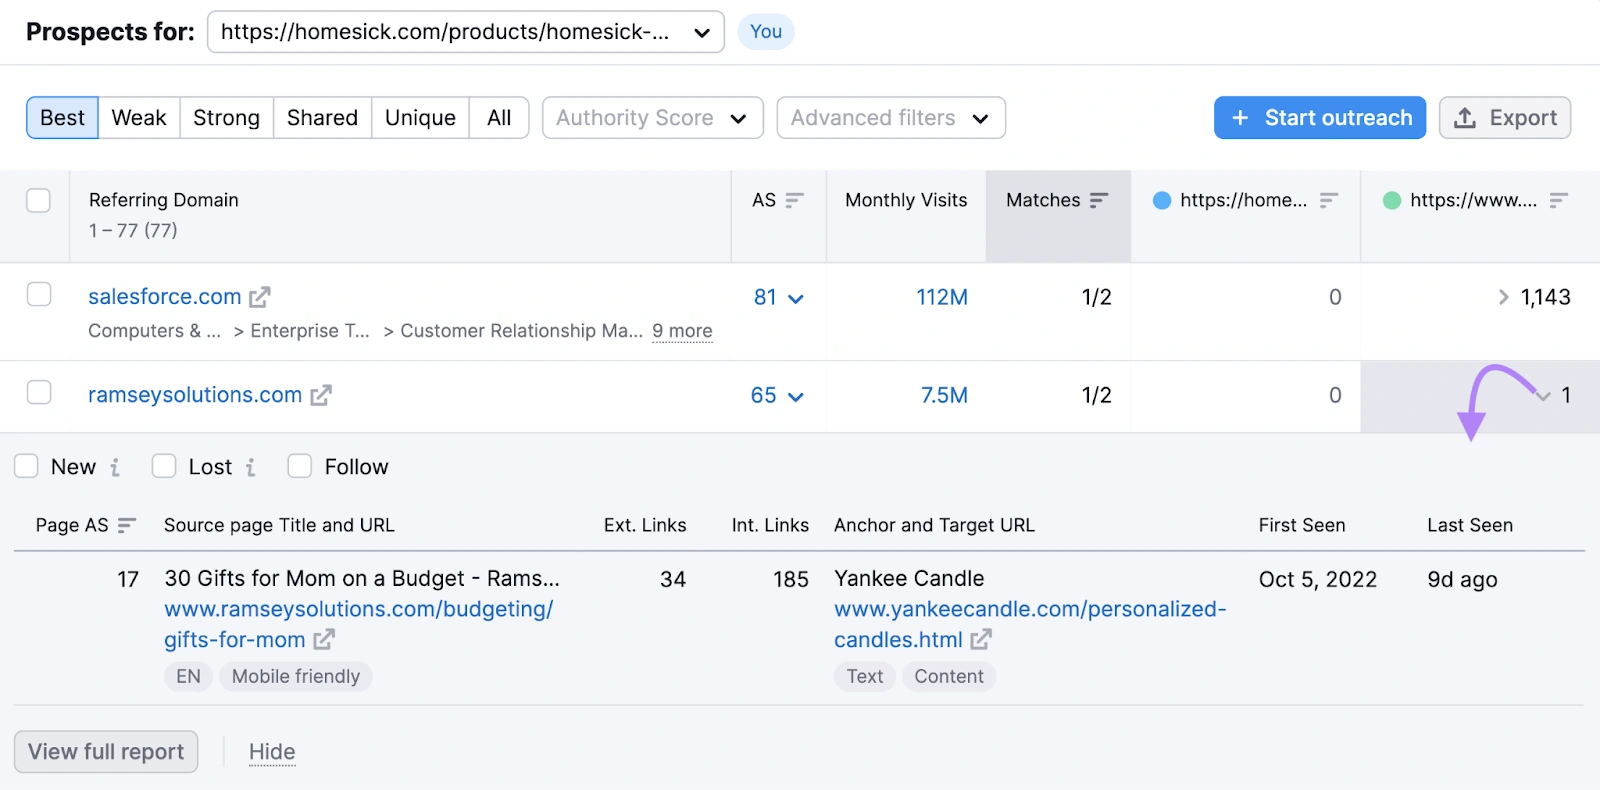
Task: Switch to the All tab
Action: click(x=499, y=118)
